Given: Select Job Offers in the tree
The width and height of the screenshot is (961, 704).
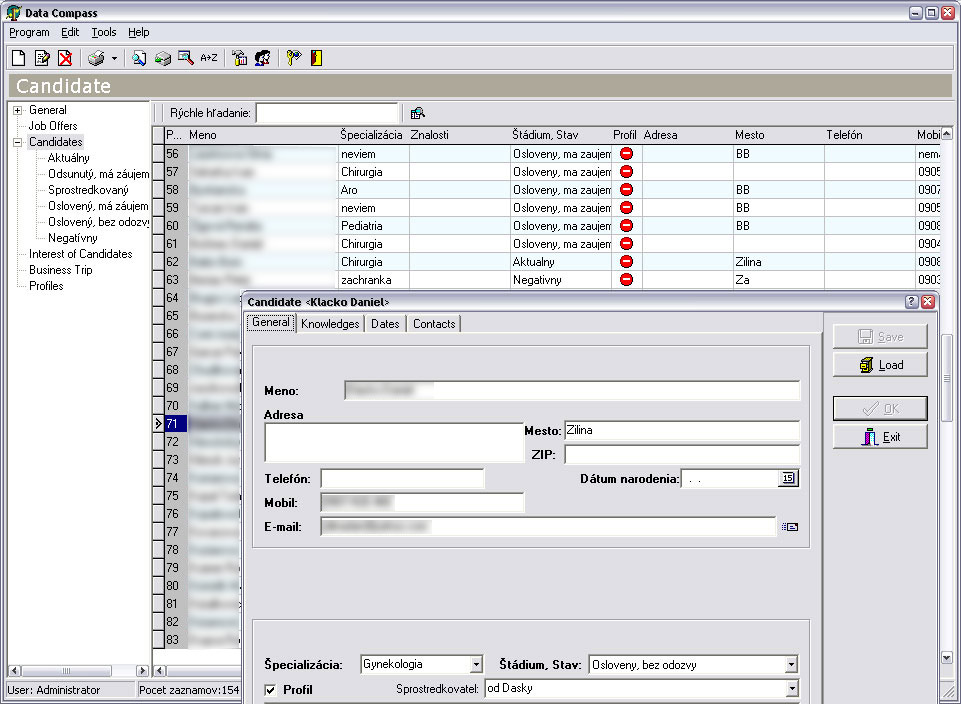Looking at the screenshot, I should (53, 126).
